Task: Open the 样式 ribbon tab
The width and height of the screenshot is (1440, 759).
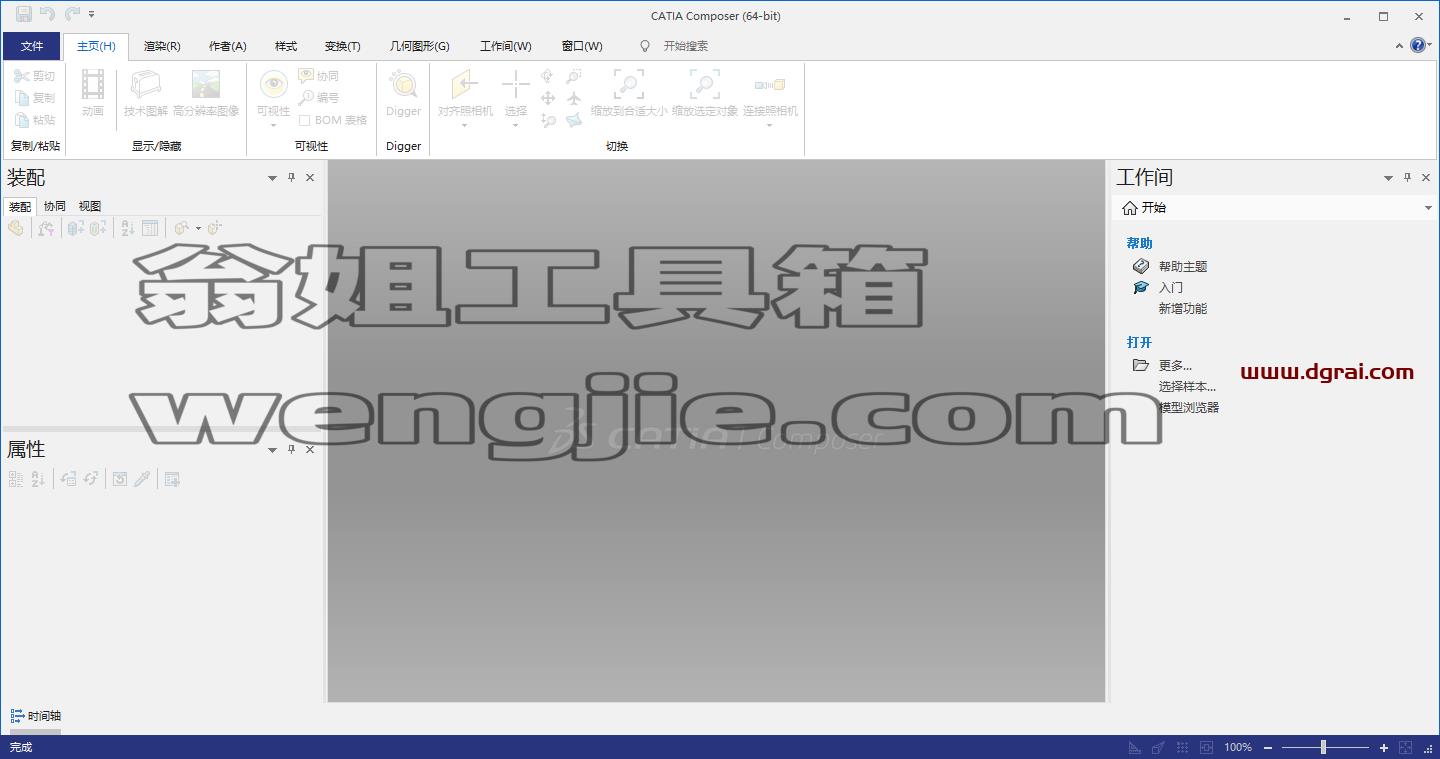Action: click(286, 46)
